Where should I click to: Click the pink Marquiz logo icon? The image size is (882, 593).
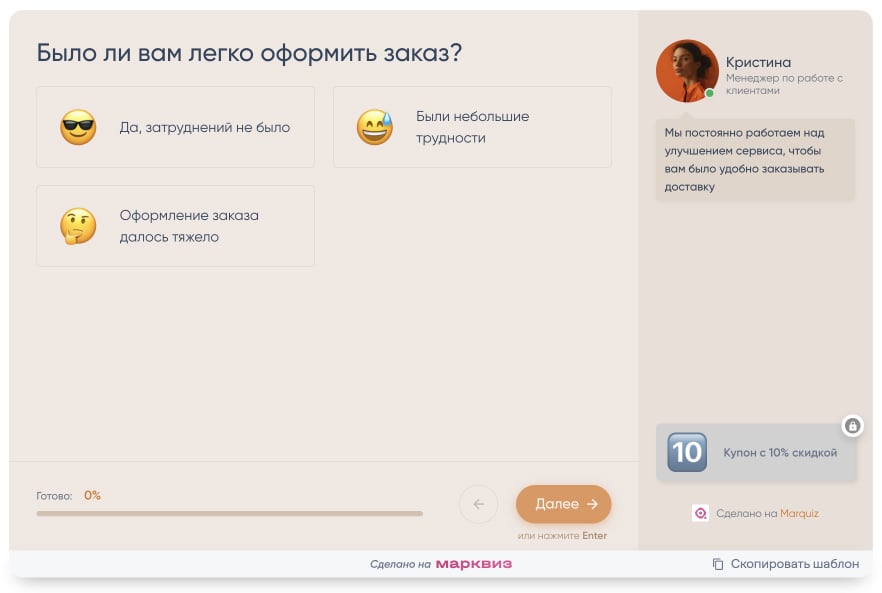pyautogui.click(x=700, y=512)
